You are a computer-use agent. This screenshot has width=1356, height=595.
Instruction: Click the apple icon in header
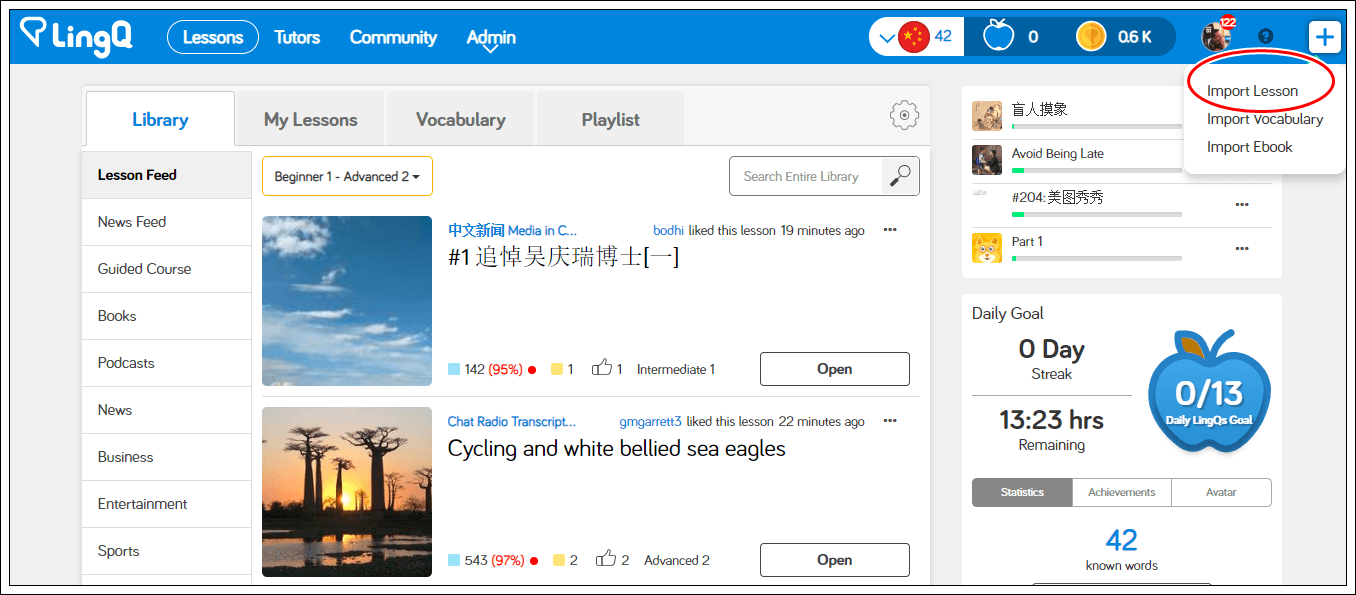pos(998,37)
